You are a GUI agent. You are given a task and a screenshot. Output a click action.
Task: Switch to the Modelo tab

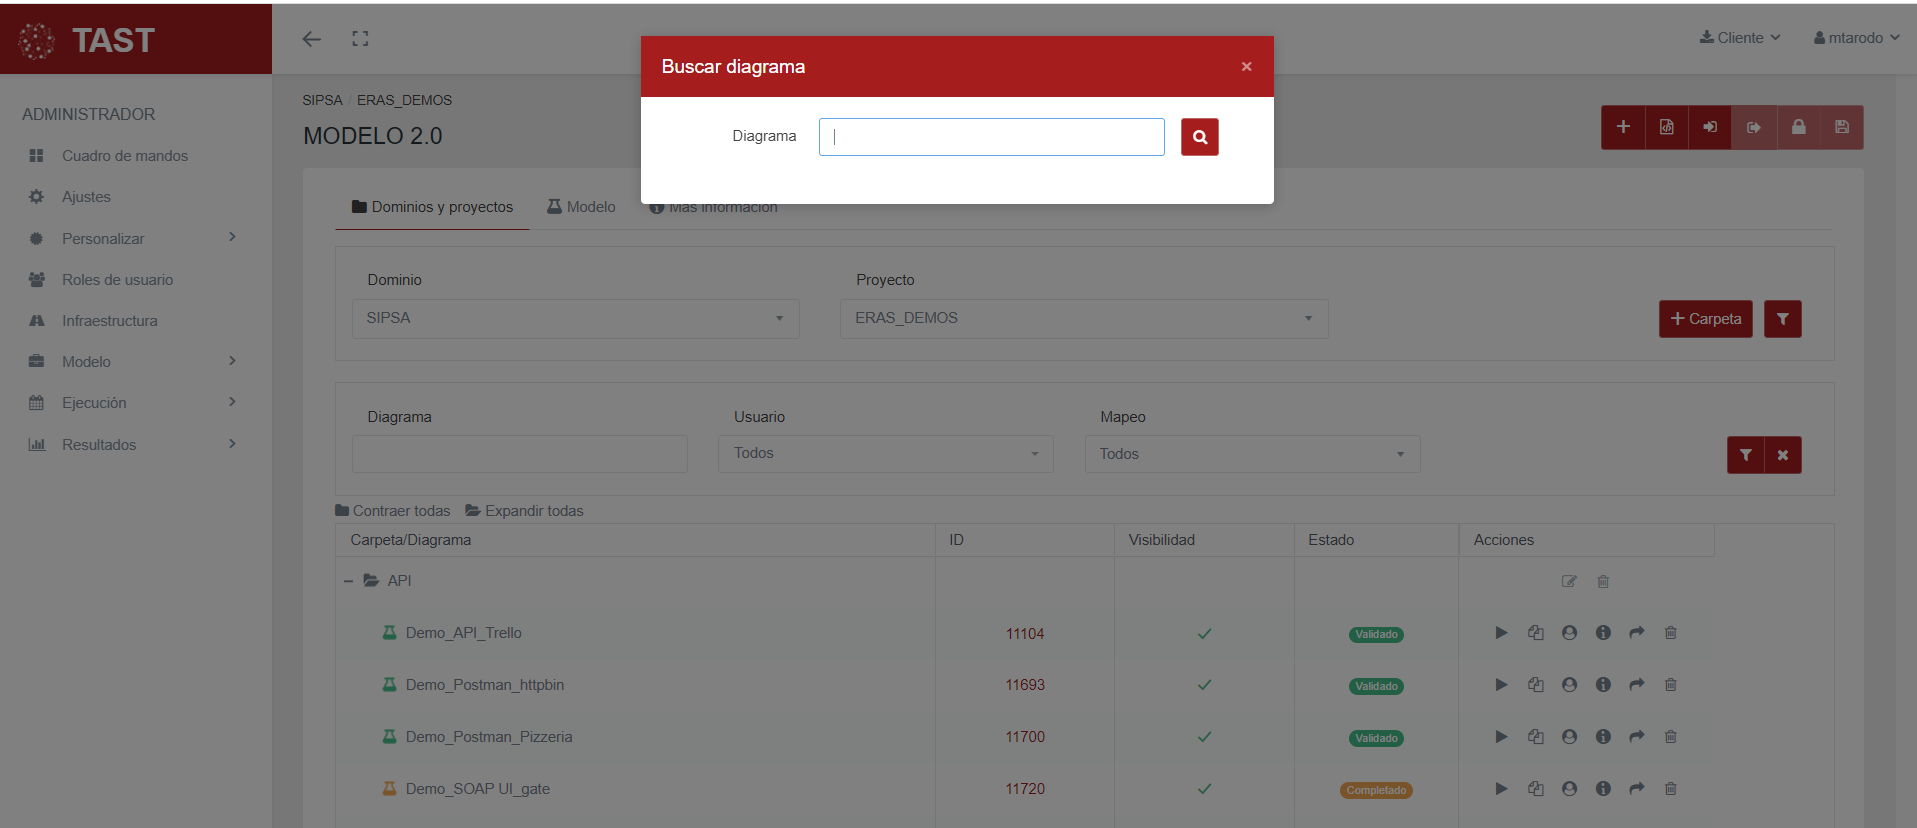click(581, 207)
